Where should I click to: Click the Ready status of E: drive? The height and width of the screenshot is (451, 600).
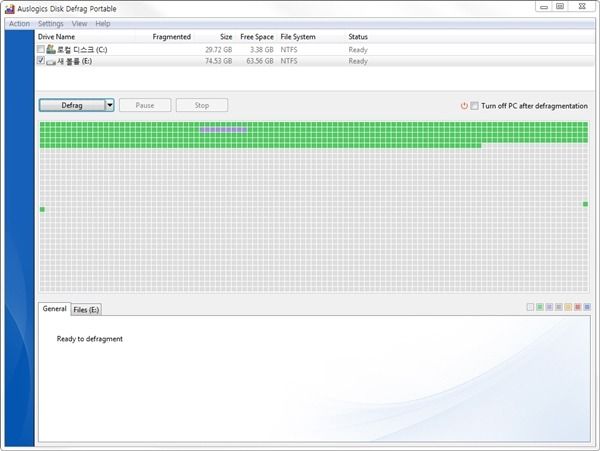coord(358,61)
